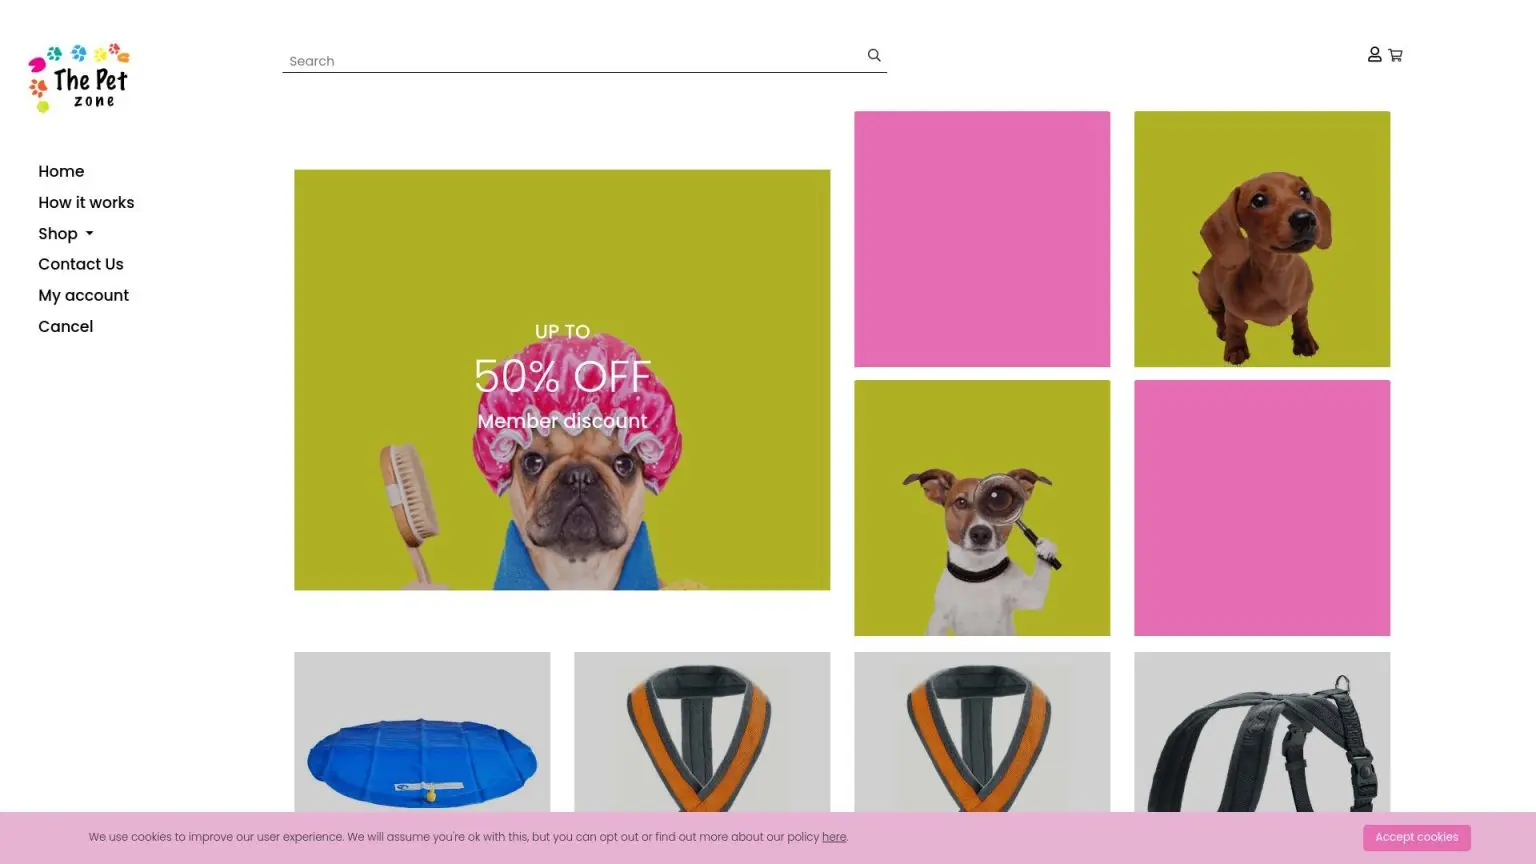Open the user account icon
The width and height of the screenshot is (1536, 864).
pyautogui.click(x=1374, y=55)
